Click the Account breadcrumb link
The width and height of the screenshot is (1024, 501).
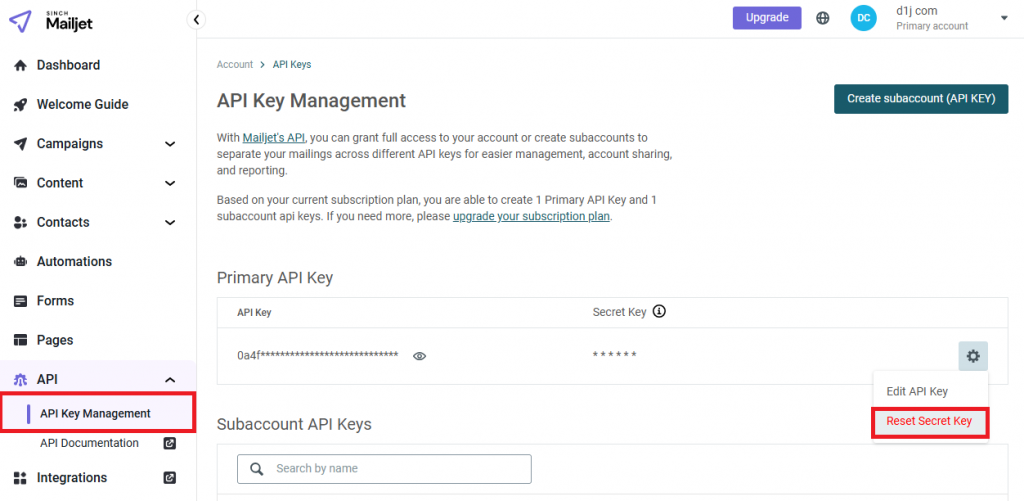click(x=234, y=64)
